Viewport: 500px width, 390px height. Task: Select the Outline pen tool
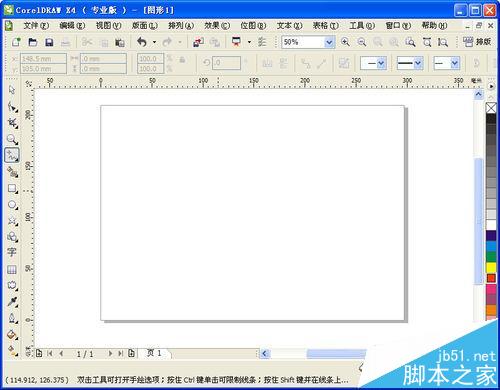[x=12, y=318]
